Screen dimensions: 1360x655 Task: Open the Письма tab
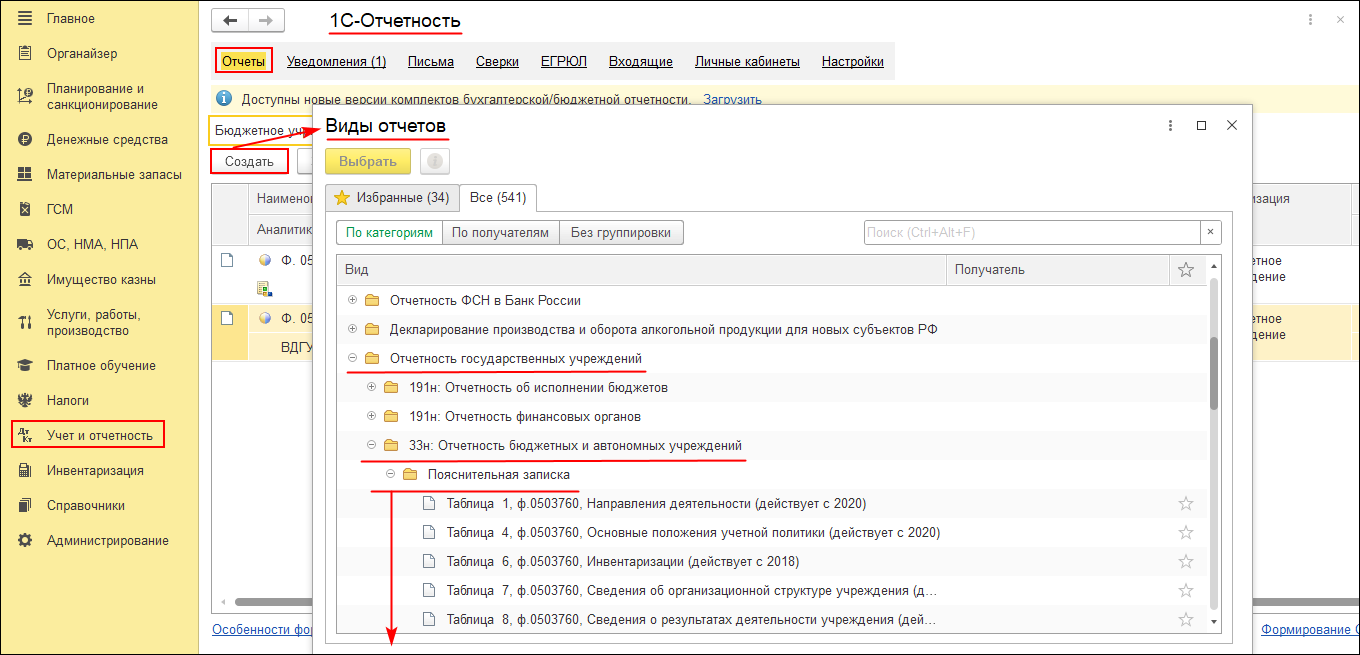(431, 62)
